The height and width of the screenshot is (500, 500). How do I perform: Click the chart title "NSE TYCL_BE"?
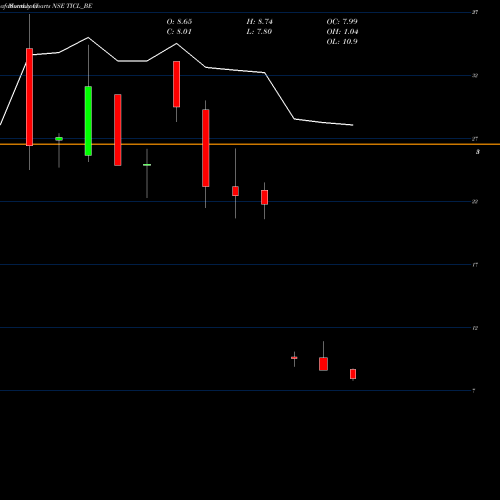click(x=72, y=6)
